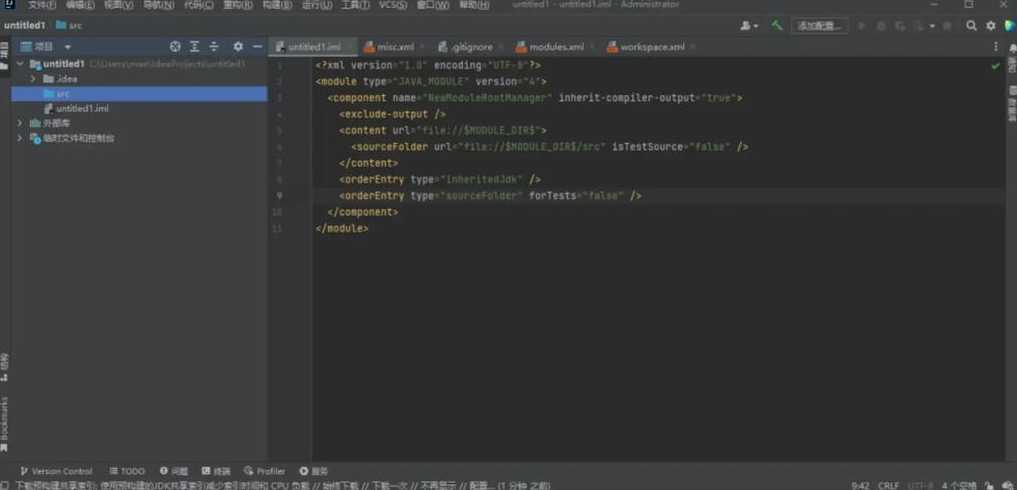Click line number 9 in editor gutter
1017x490 pixels.
pos(279,196)
